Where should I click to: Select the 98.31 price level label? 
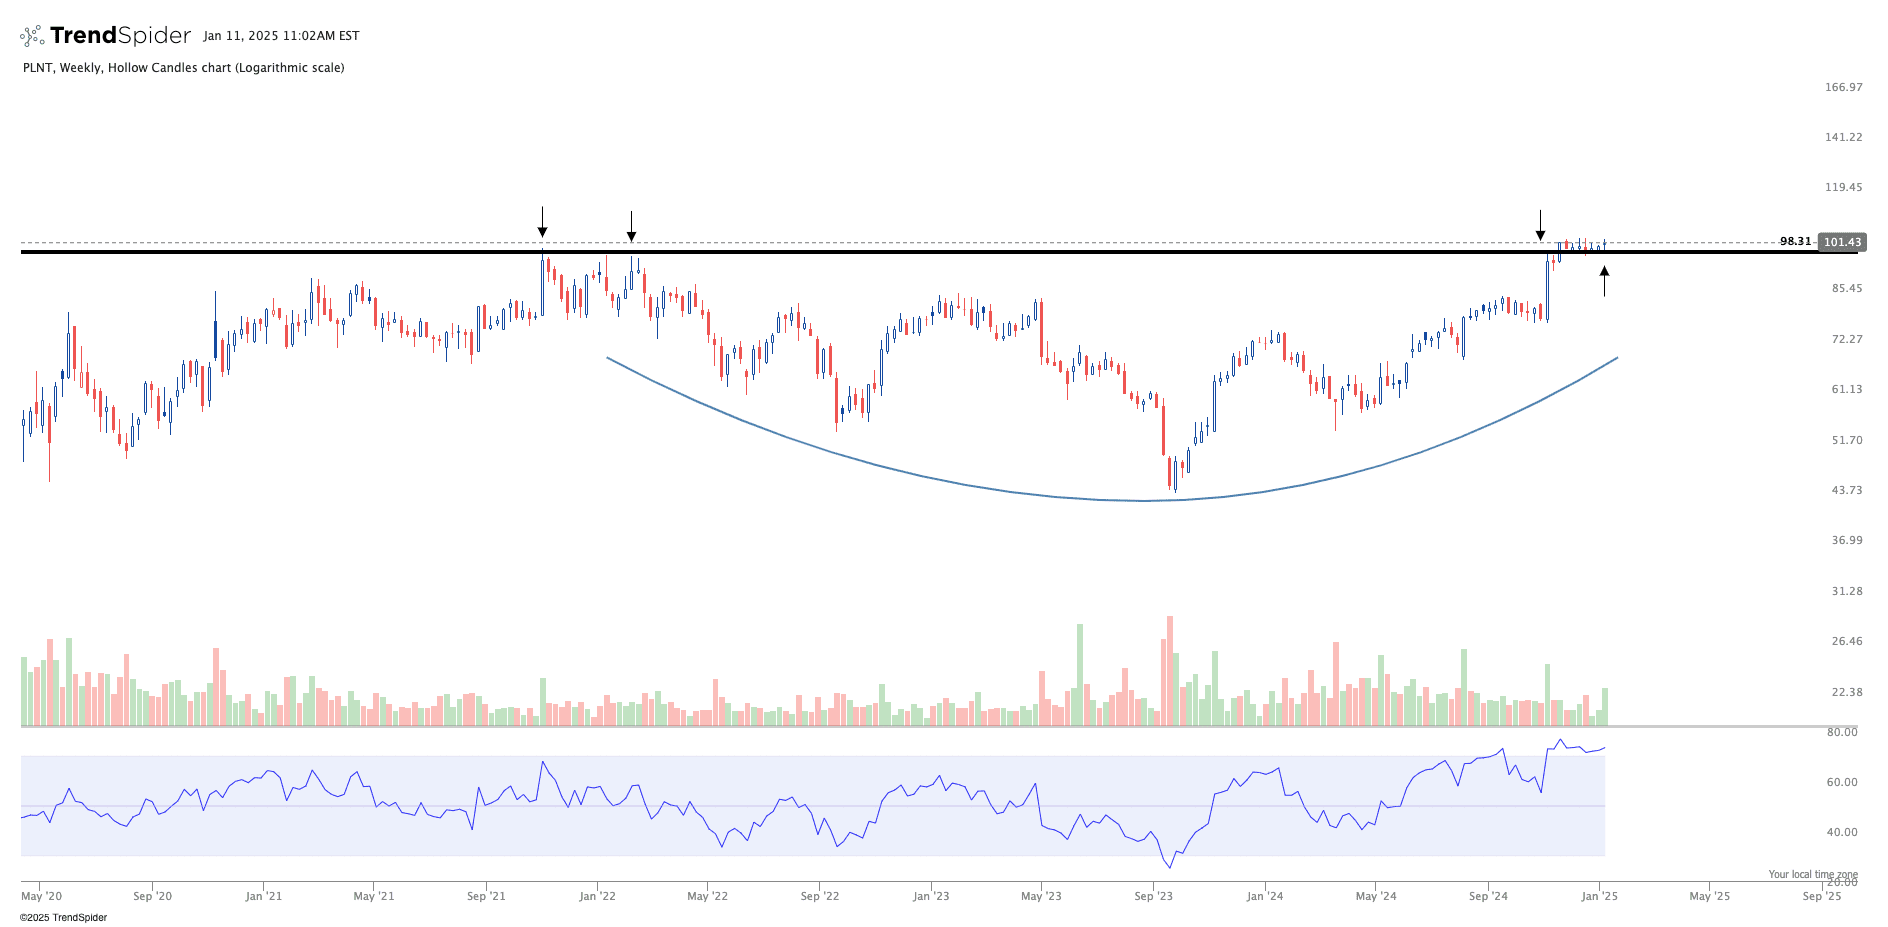tap(1795, 241)
